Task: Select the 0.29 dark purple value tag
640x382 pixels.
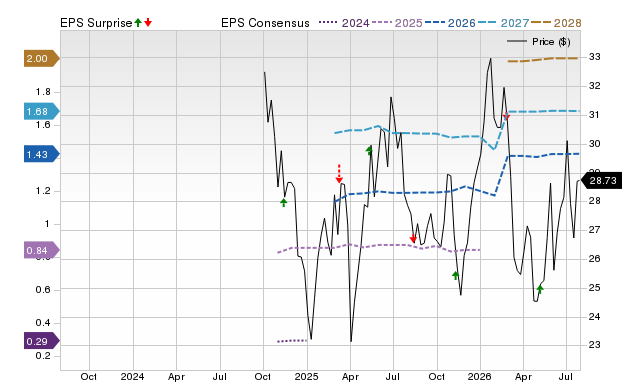Action: 42,341
